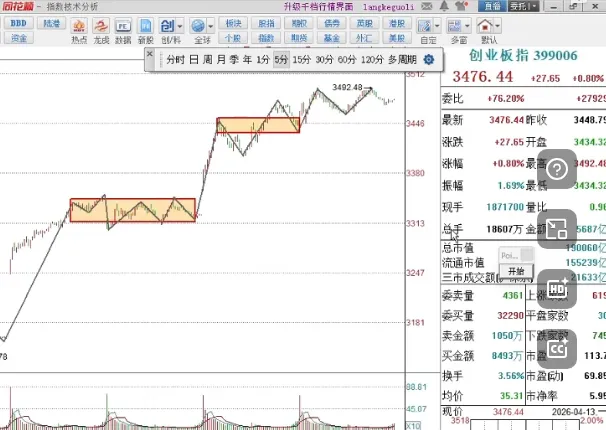Viewport: 606px width, 430px height.
Task: Expand the 默认 dropdown arrow
Action: click(x=497, y=27)
